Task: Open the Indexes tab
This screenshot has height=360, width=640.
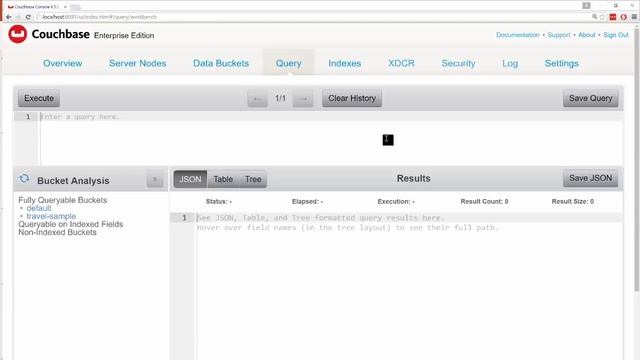Action: (x=344, y=63)
